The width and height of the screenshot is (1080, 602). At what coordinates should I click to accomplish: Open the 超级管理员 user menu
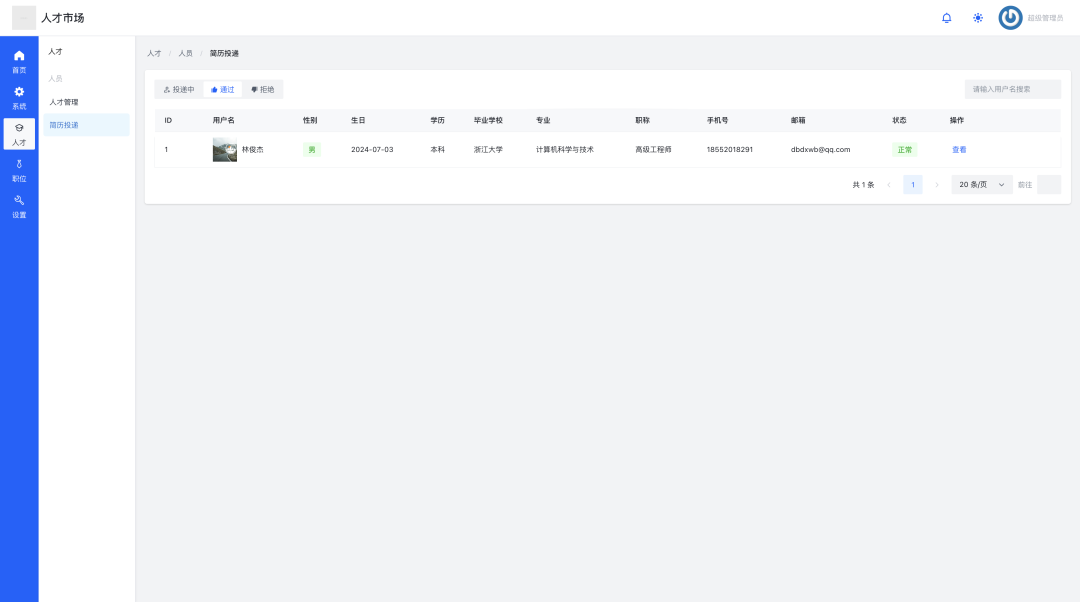(1045, 18)
